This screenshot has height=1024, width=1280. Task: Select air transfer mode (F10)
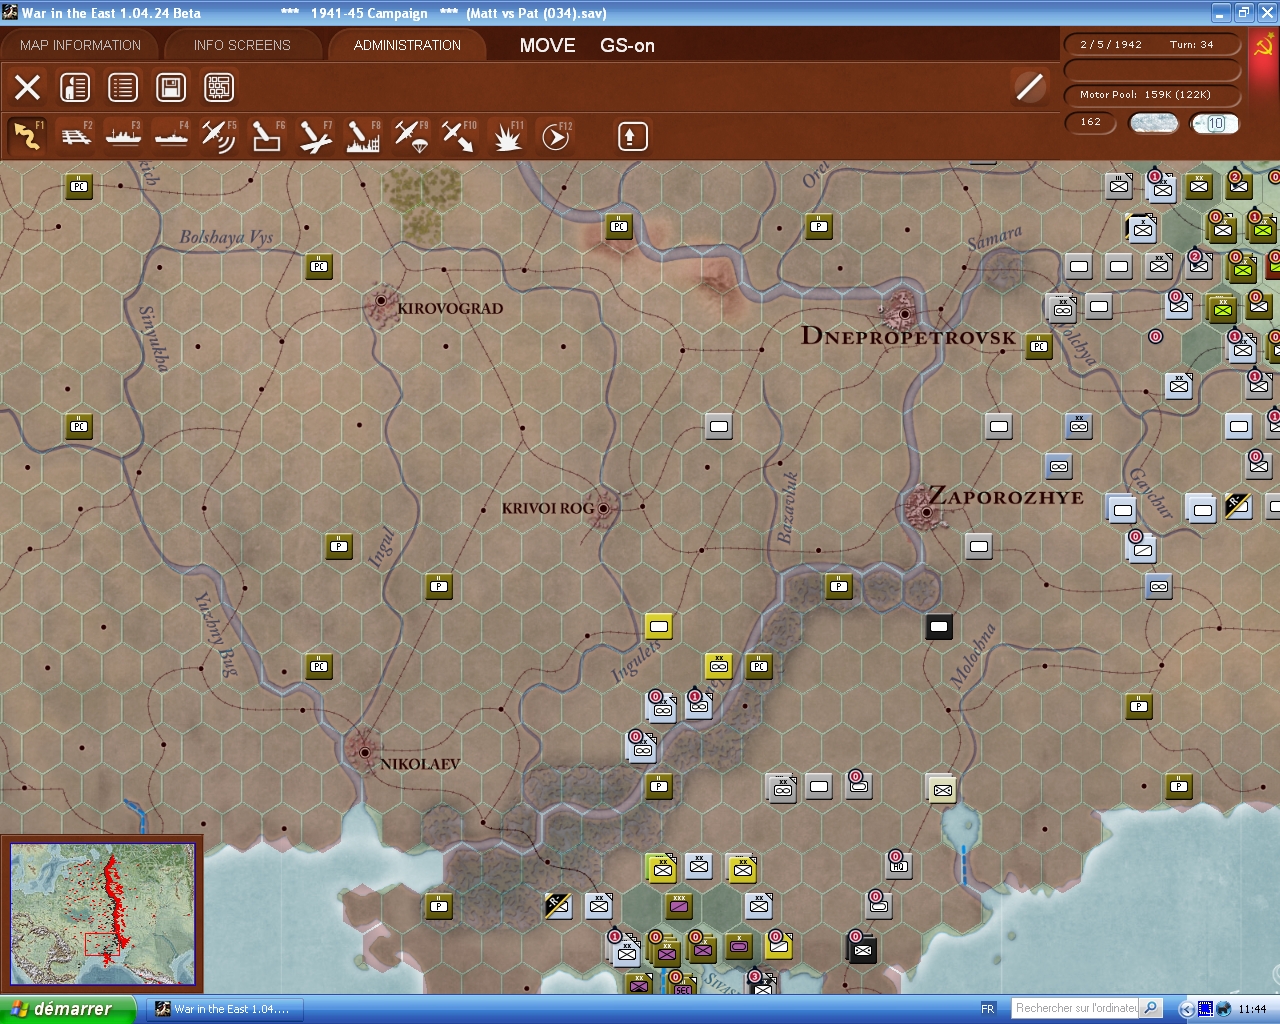coord(459,136)
